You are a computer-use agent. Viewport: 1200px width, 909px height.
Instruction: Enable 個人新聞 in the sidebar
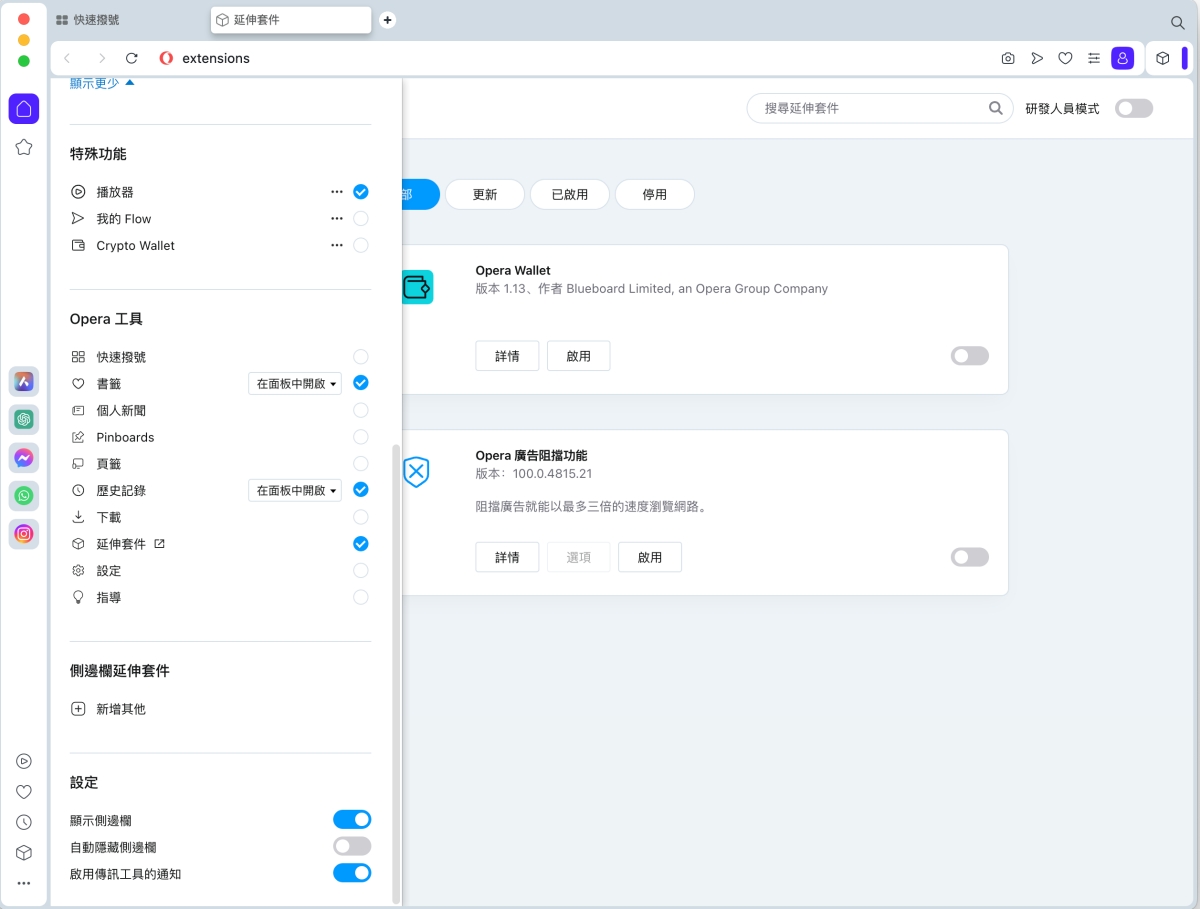tap(361, 410)
